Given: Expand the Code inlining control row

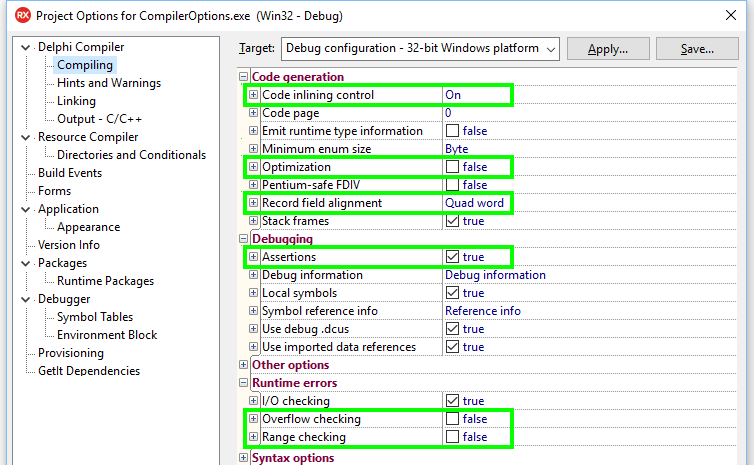Looking at the screenshot, I should (x=253, y=95).
